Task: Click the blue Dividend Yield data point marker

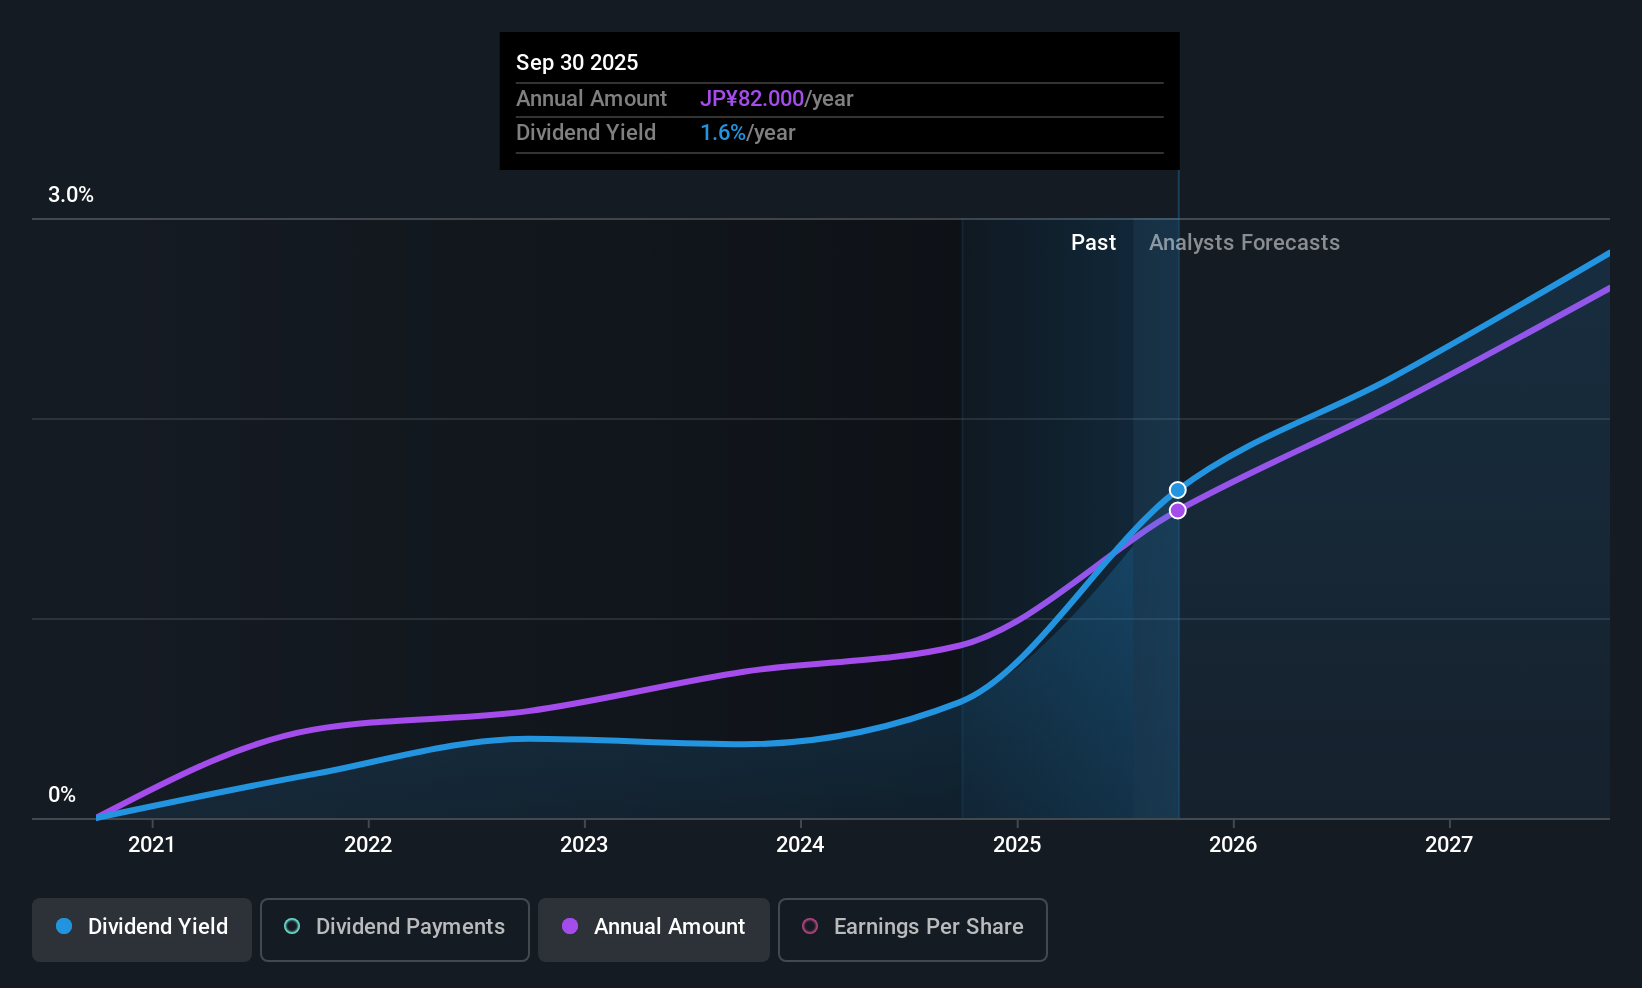Action: pos(1178,490)
